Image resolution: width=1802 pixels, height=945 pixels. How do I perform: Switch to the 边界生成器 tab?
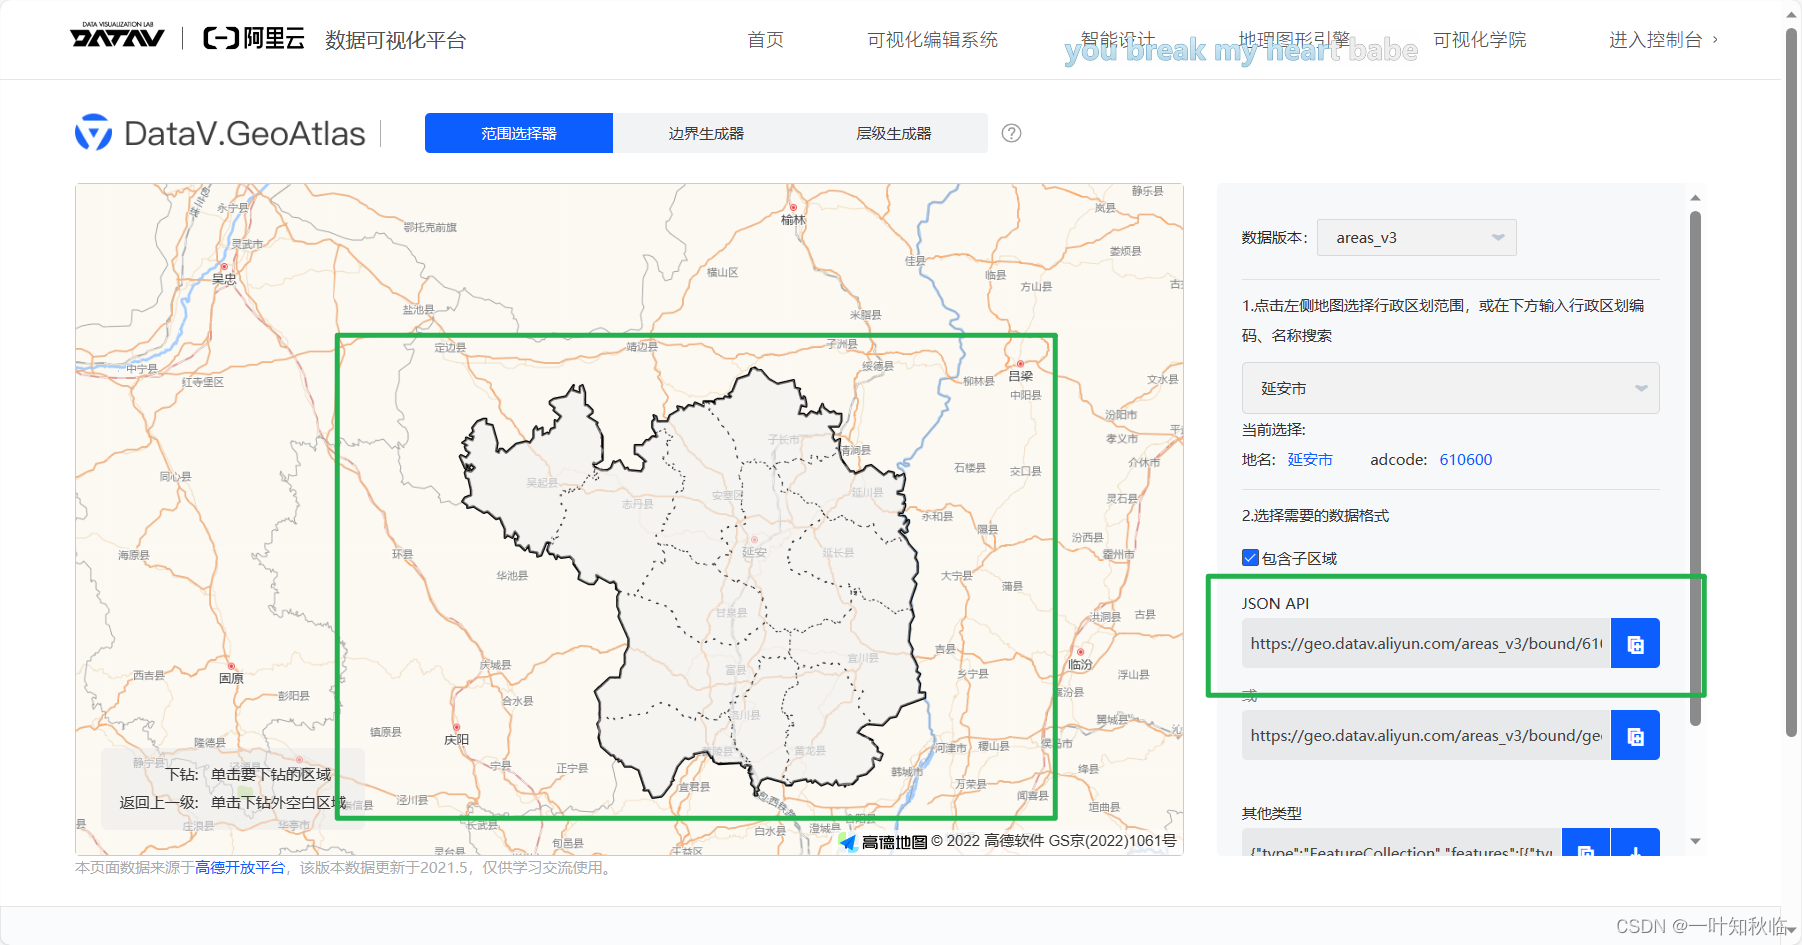tap(706, 133)
